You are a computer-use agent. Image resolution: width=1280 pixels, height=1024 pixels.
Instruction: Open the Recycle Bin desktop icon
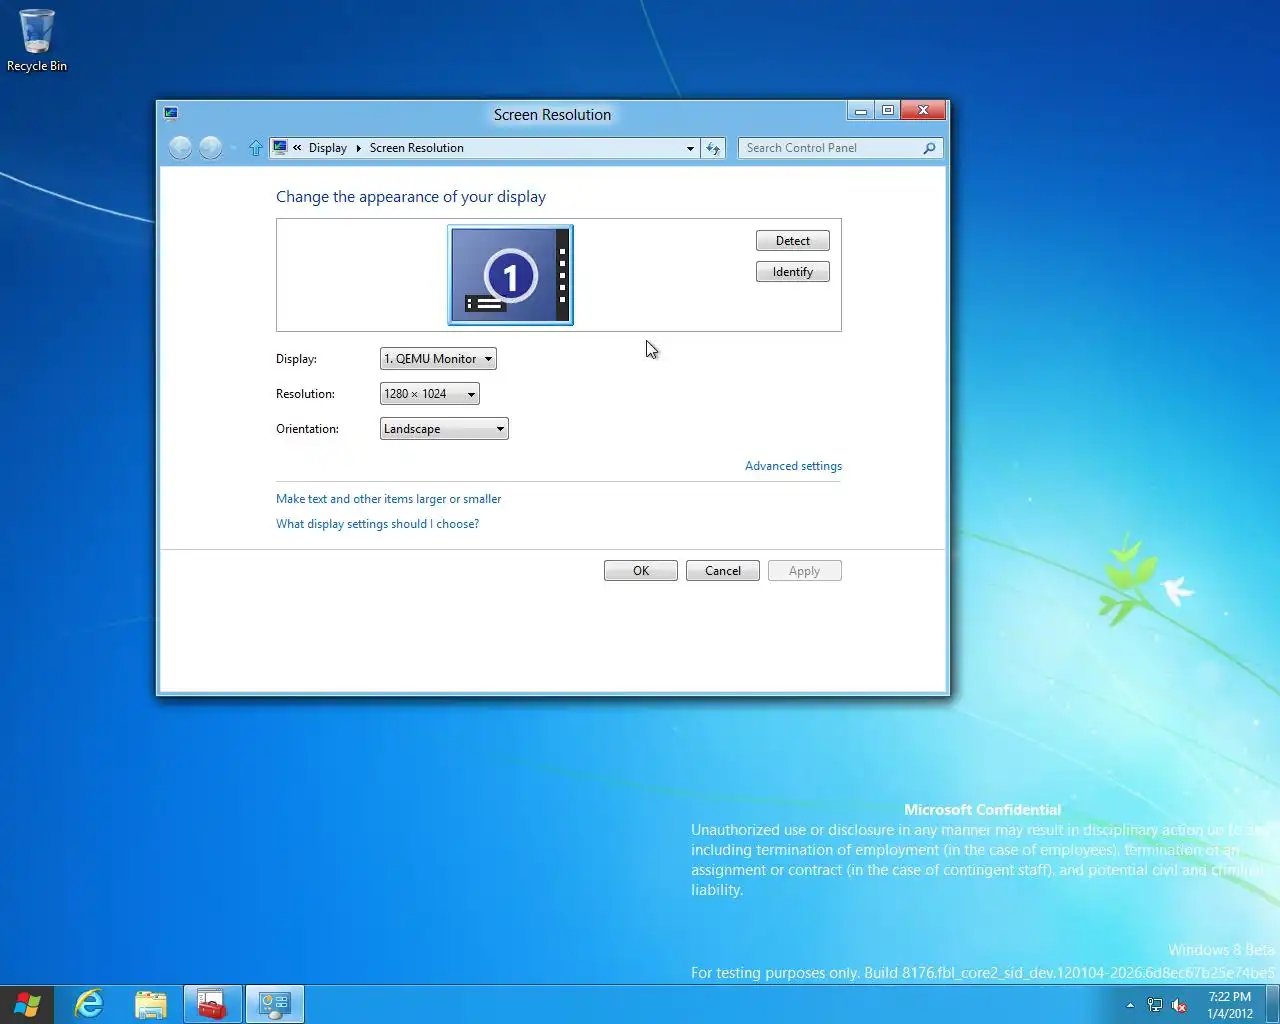pyautogui.click(x=37, y=41)
